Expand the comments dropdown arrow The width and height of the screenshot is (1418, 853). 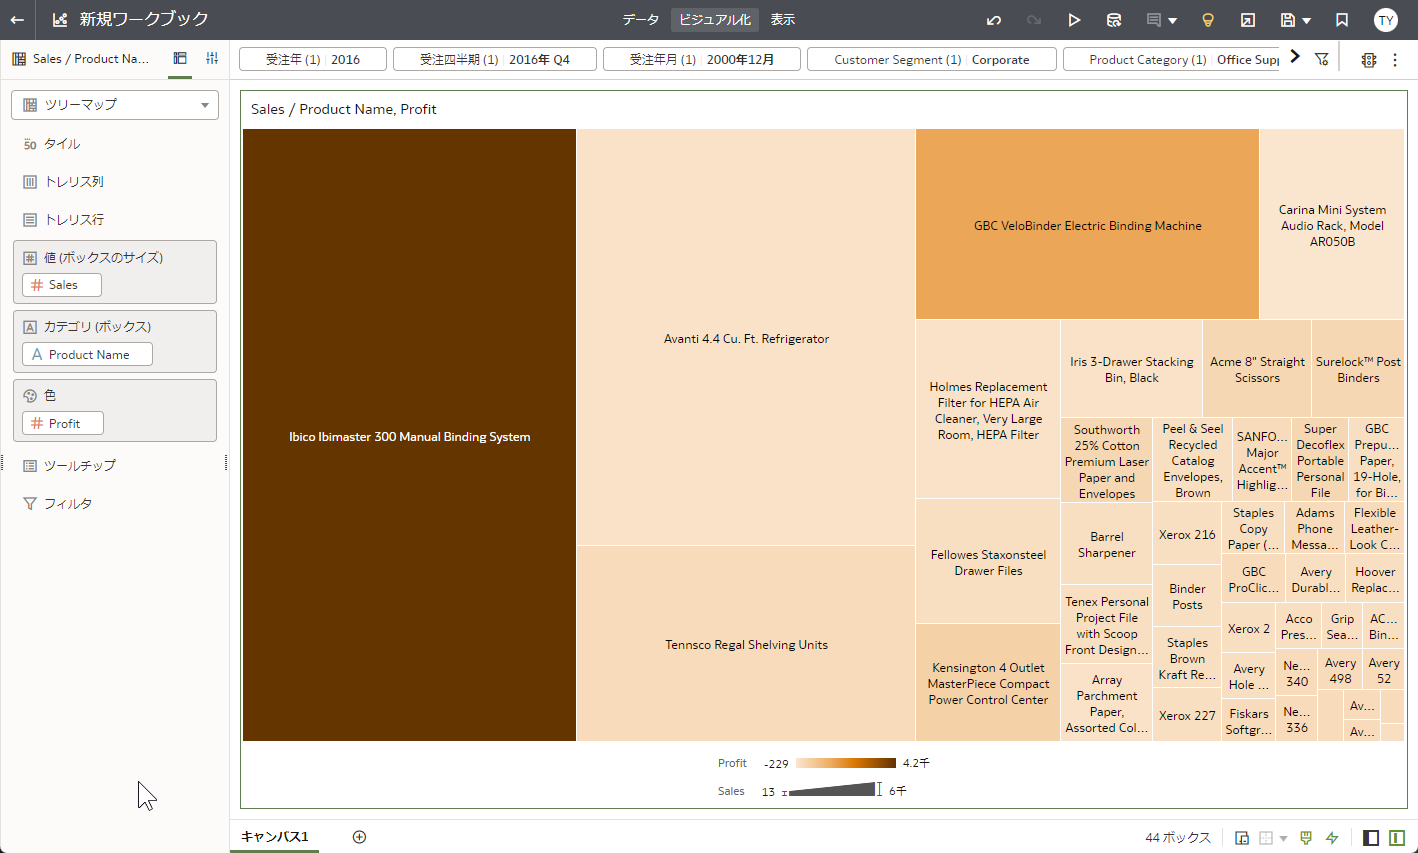click(1172, 20)
